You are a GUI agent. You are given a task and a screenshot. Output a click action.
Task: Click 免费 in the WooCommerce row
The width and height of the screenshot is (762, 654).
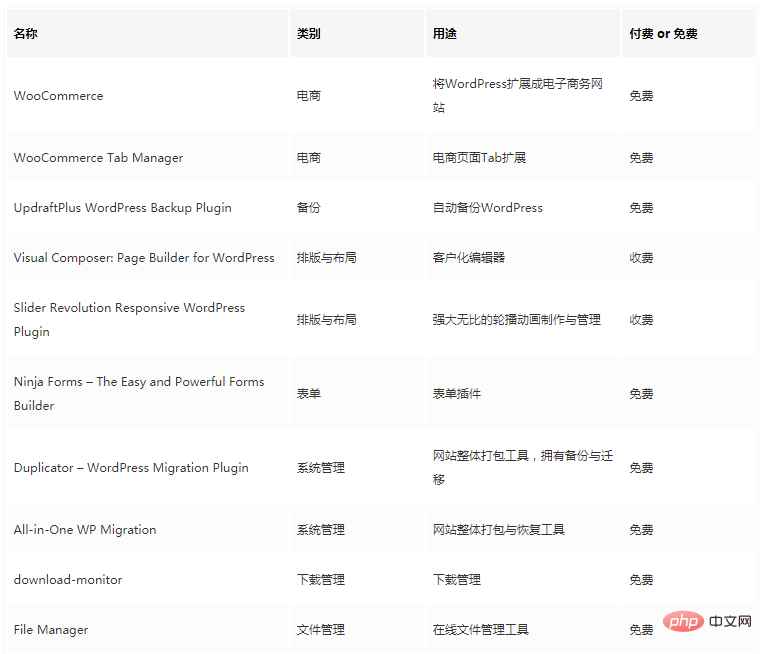click(x=641, y=96)
